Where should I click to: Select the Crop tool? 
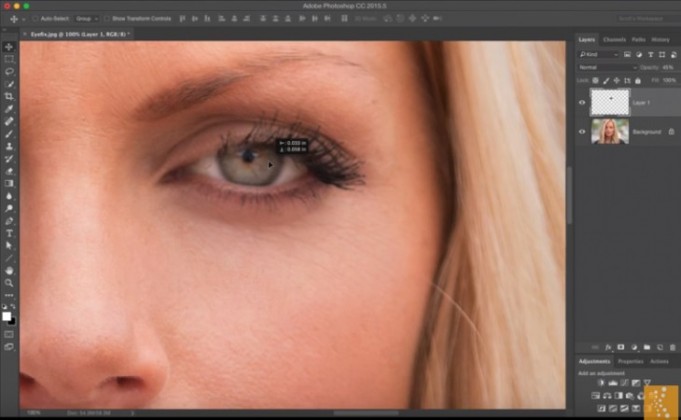pyautogui.click(x=9, y=96)
